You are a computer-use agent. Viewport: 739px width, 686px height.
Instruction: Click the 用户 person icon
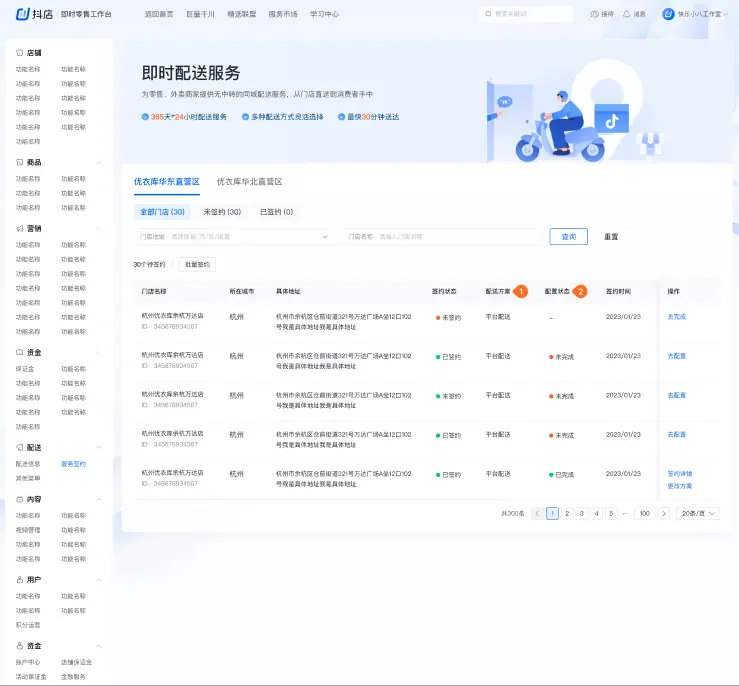tap(19, 580)
